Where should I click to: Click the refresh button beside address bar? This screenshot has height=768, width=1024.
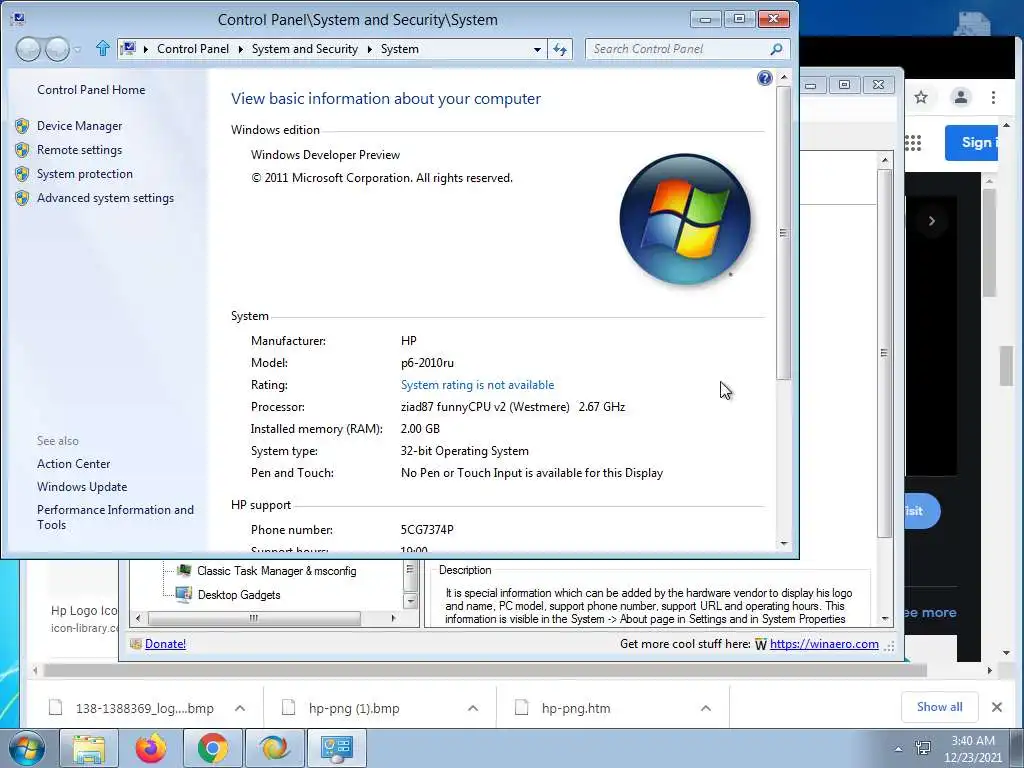(560, 49)
